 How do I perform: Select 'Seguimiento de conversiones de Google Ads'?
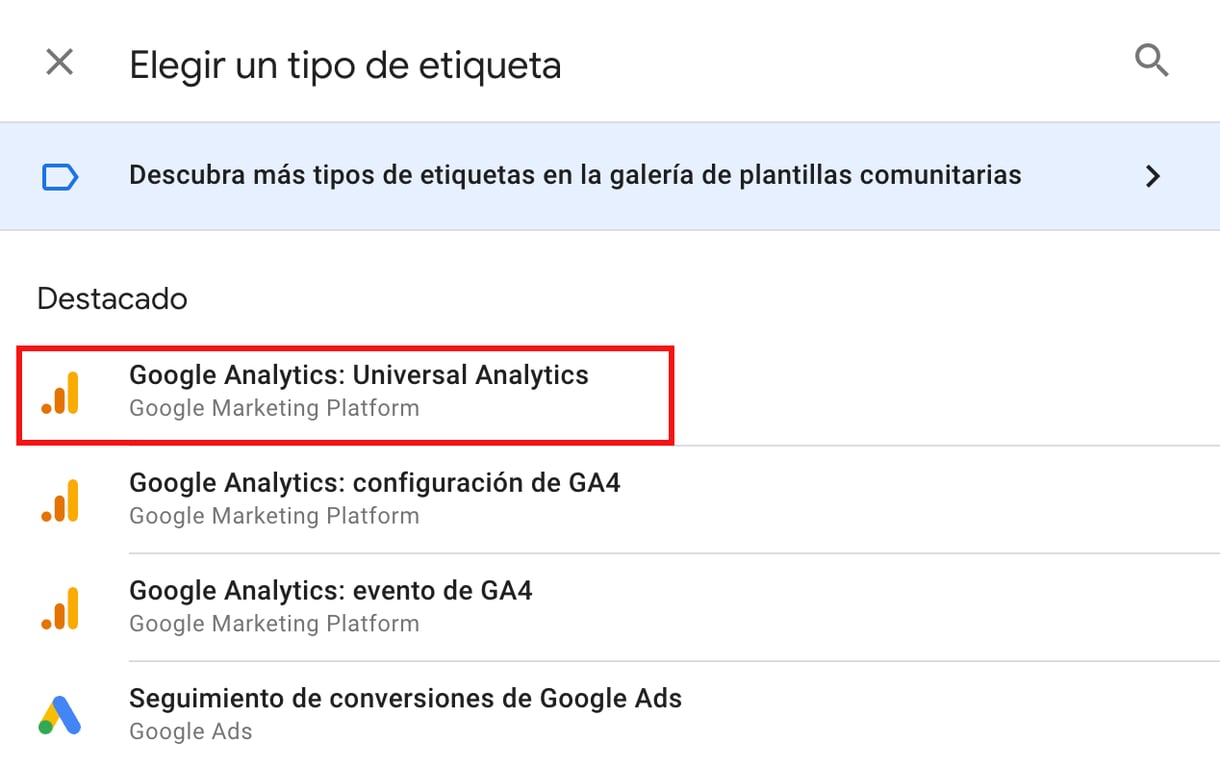tap(405, 698)
